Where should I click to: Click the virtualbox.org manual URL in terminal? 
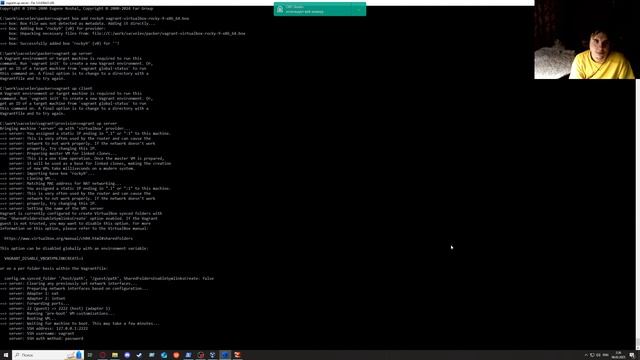click(x=69, y=238)
